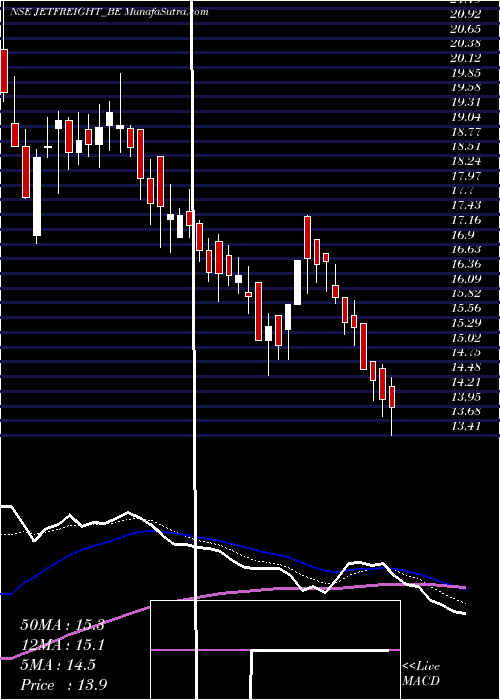
Task: Click the 16.9 price axis label
Action: (462, 235)
